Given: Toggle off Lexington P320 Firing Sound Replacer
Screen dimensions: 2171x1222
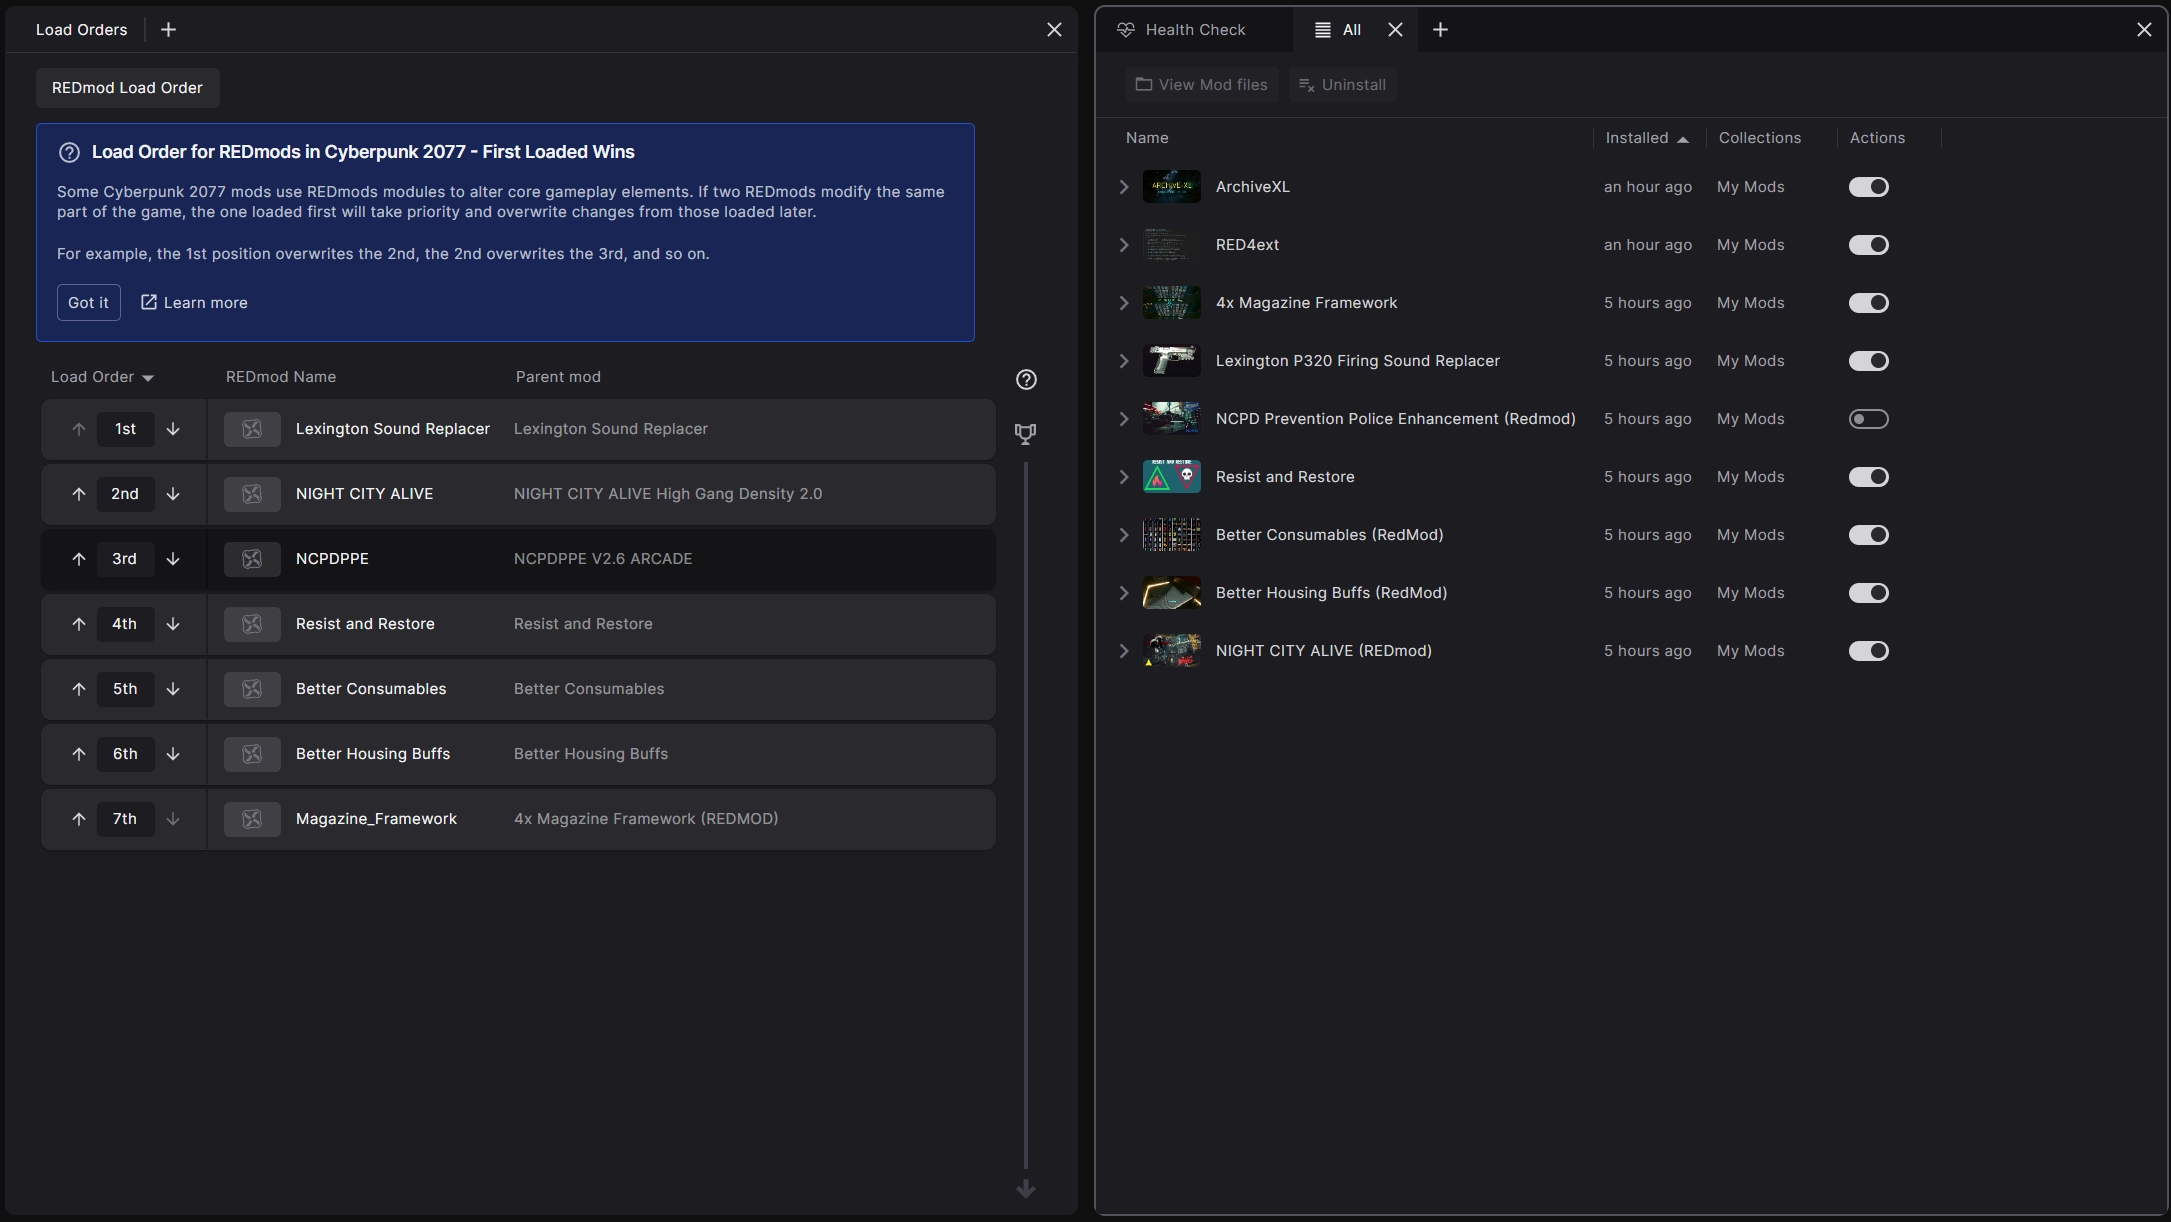Looking at the screenshot, I should click(x=1868, y=361).
